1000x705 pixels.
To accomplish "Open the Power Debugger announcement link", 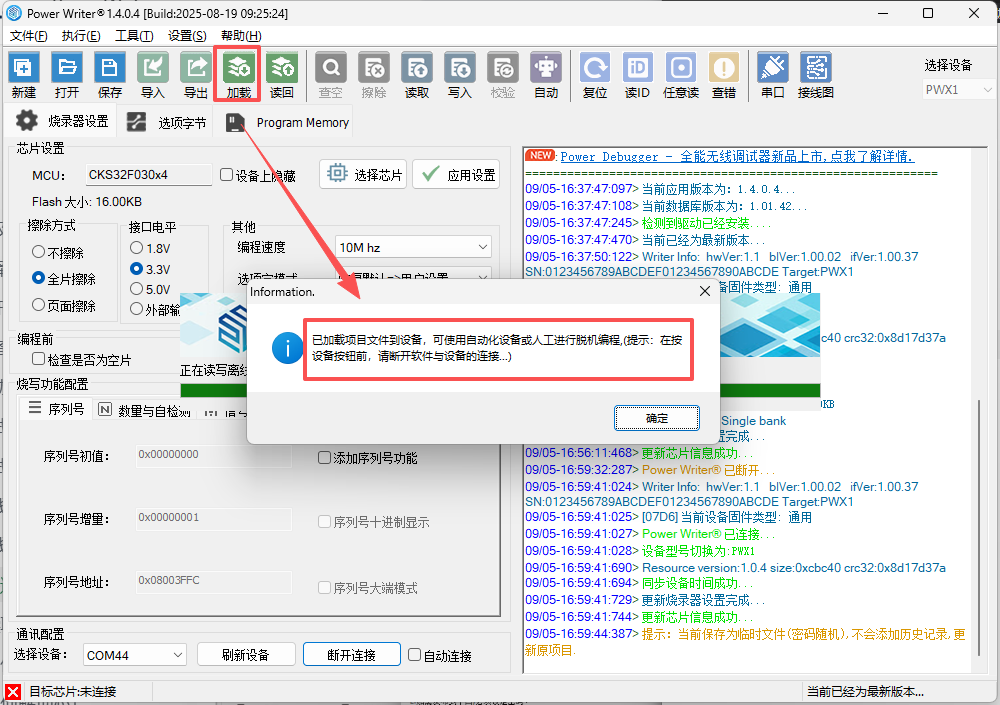I will [737, 156].
